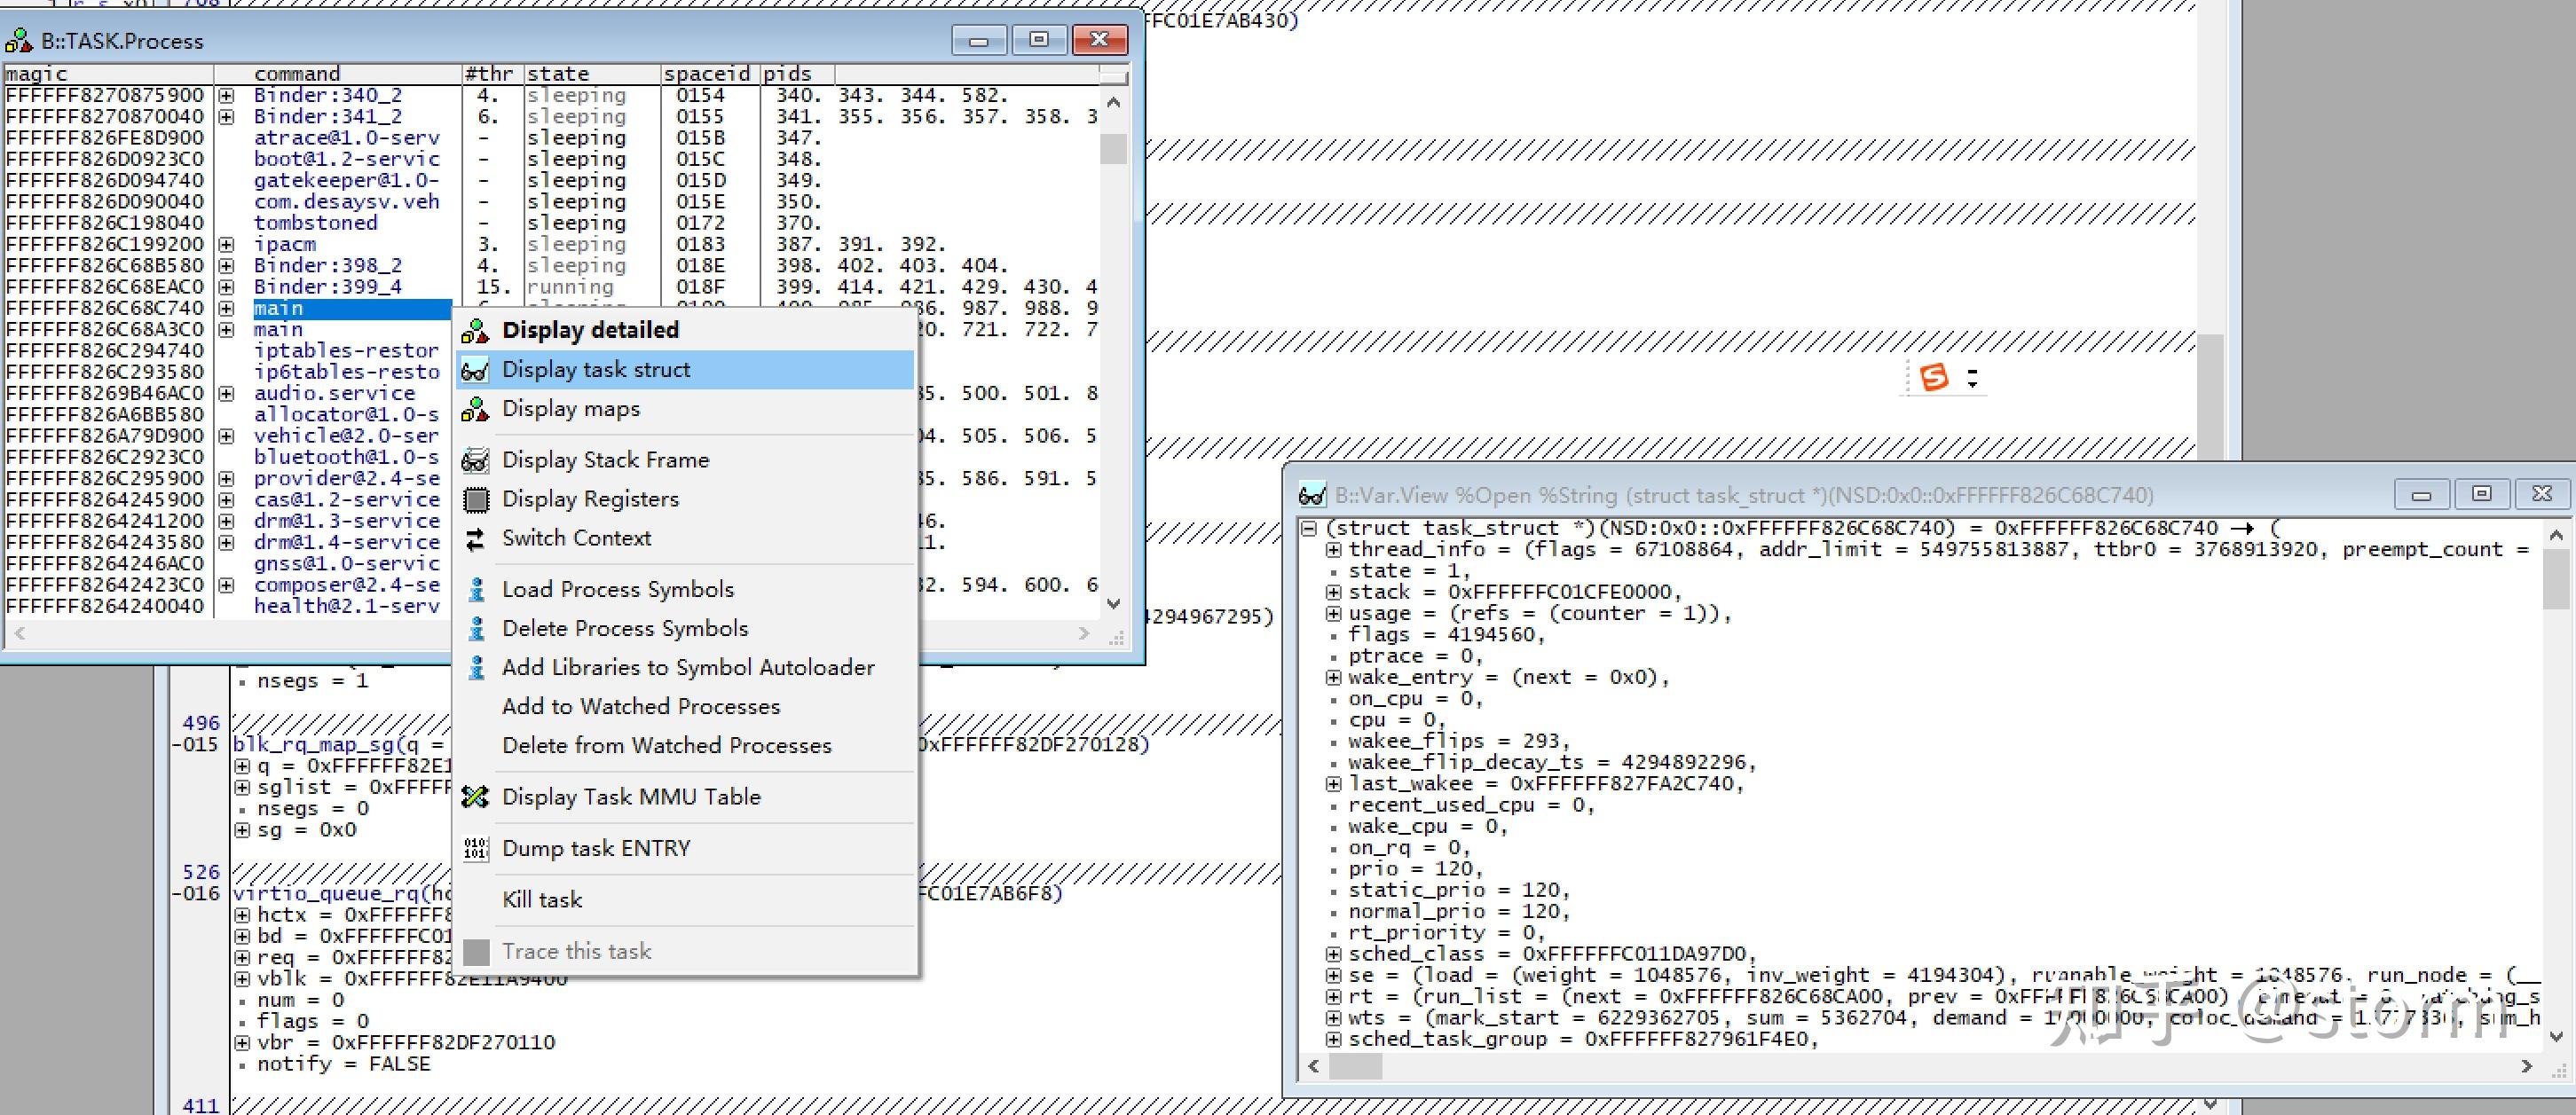Click the glasses icon for Display task struct
Screen dimensions: 2576x1115
point(475,371)
